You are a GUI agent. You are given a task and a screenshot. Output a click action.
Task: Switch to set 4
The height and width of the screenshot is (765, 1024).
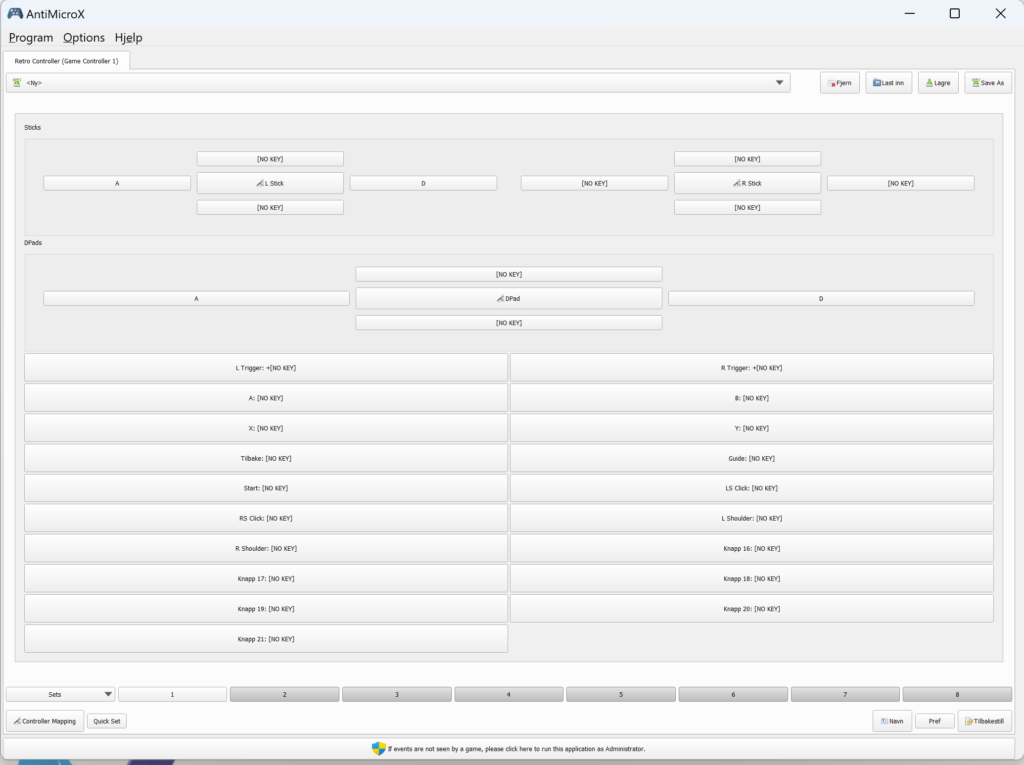(509, 694)
